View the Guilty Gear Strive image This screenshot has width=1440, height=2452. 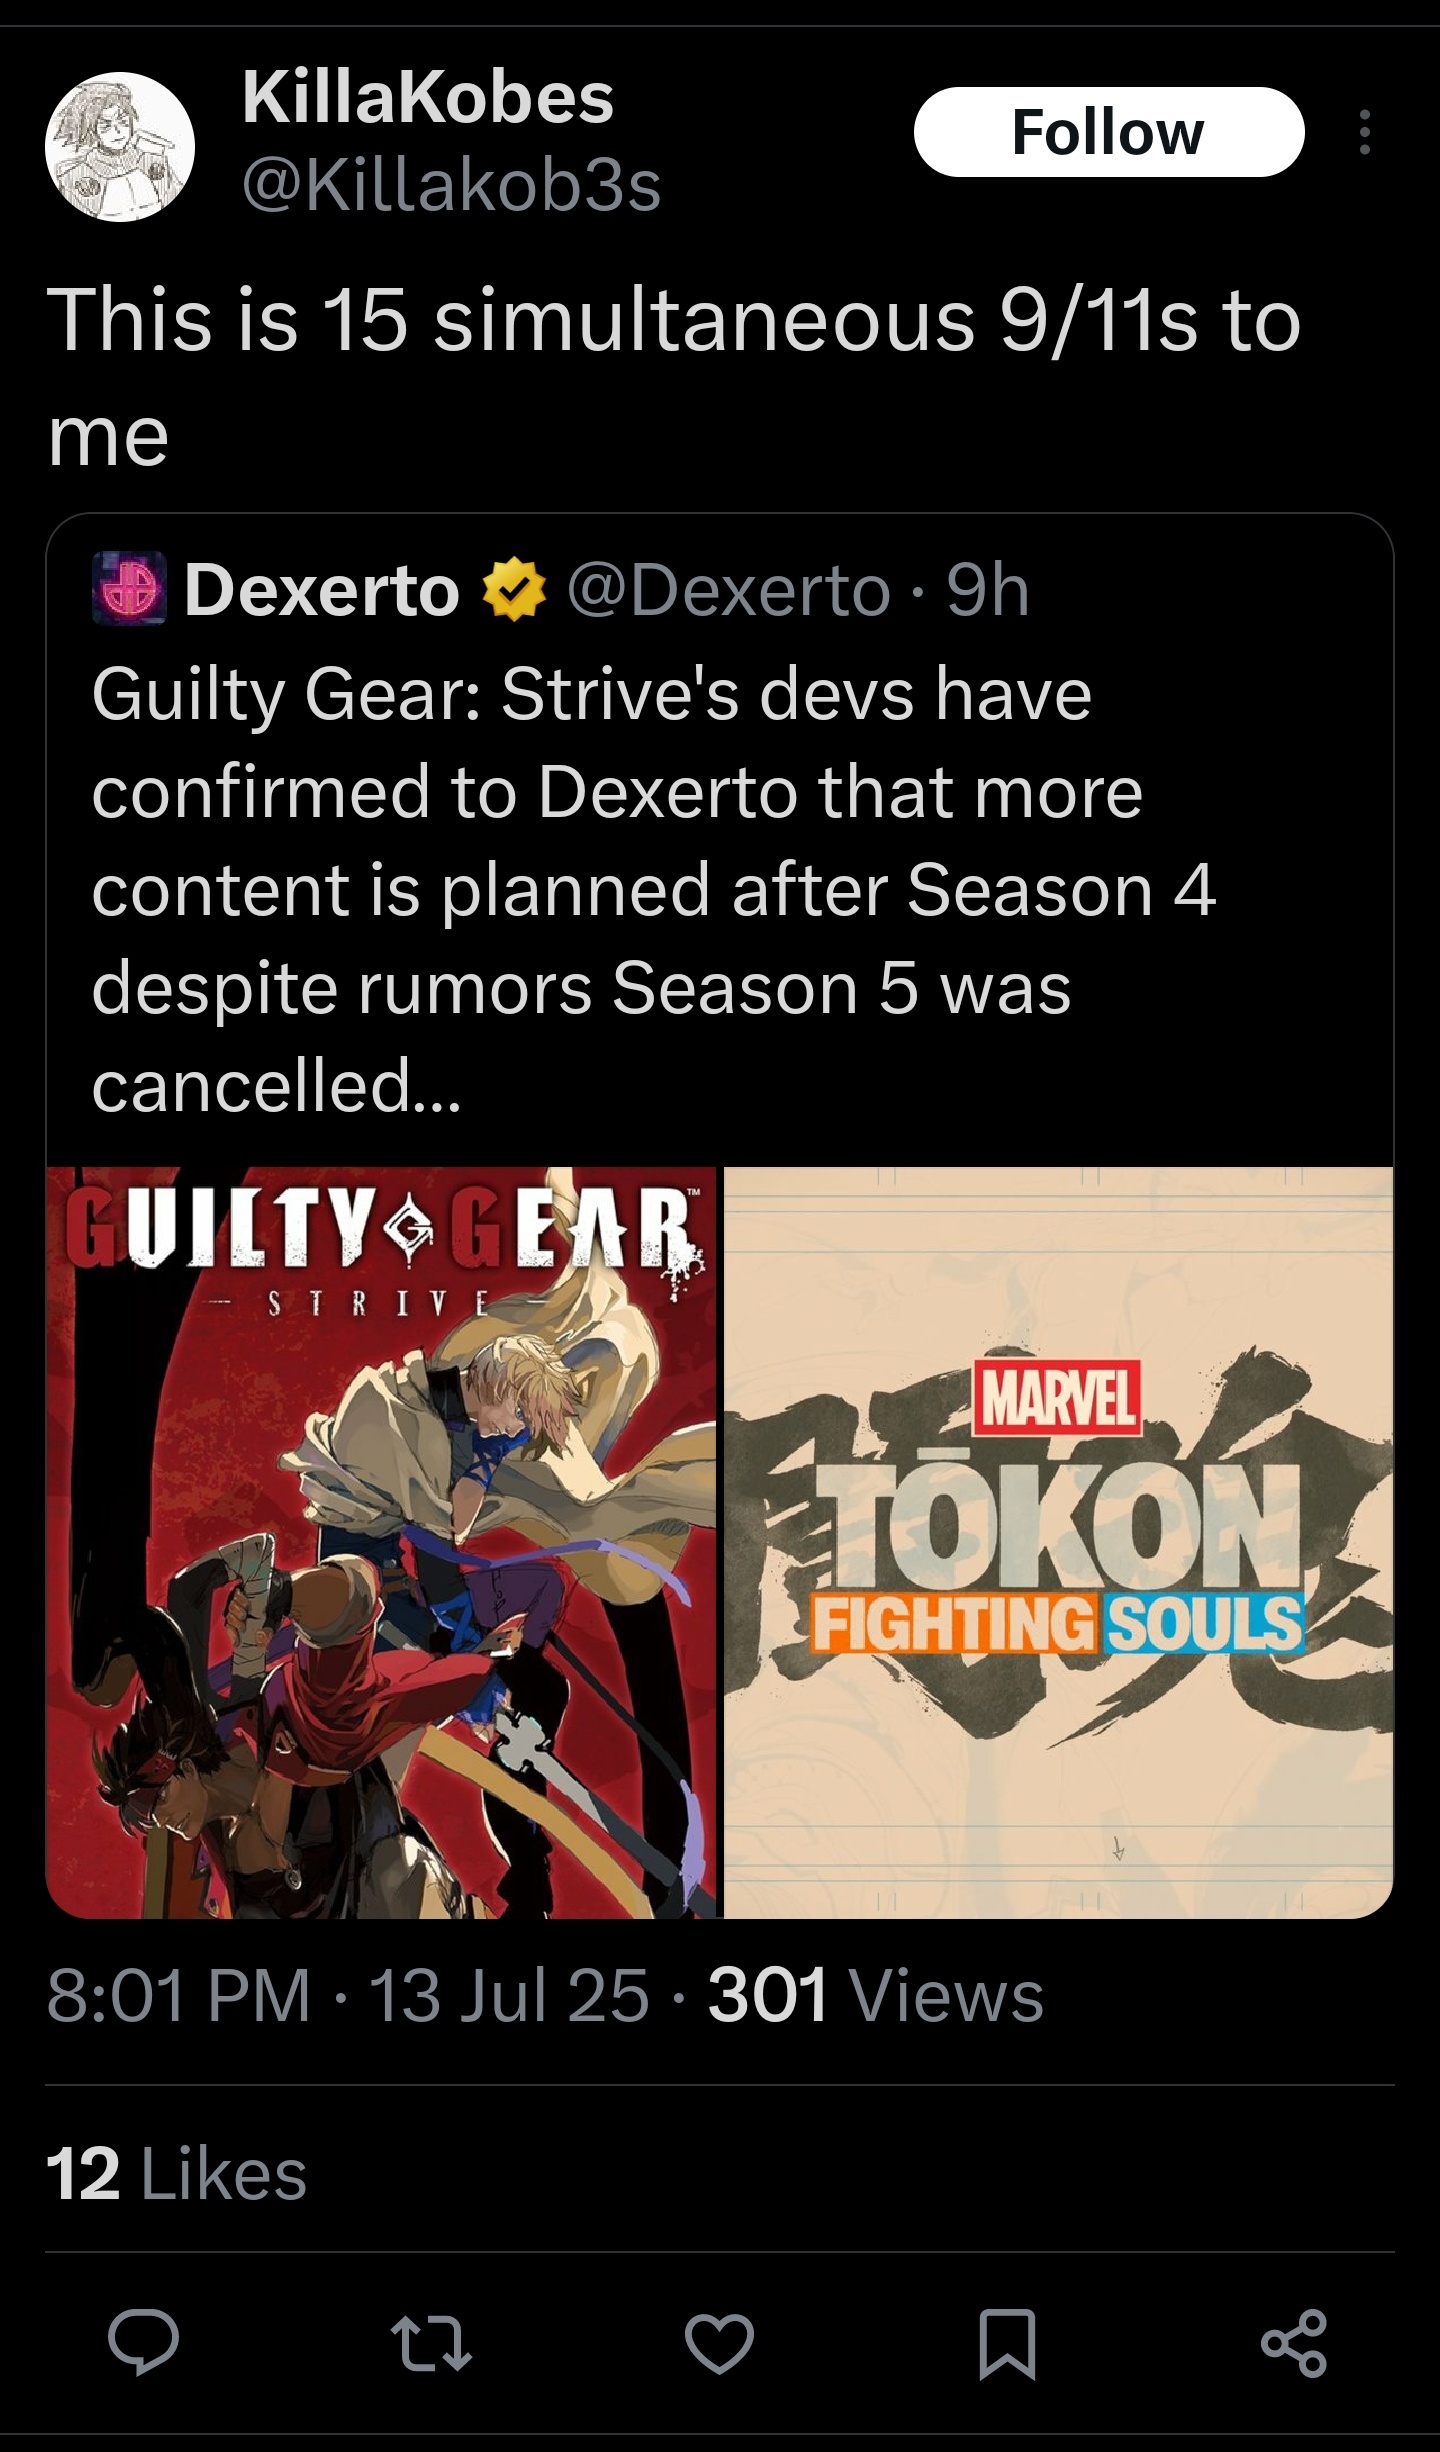[x=381, y=1542]
